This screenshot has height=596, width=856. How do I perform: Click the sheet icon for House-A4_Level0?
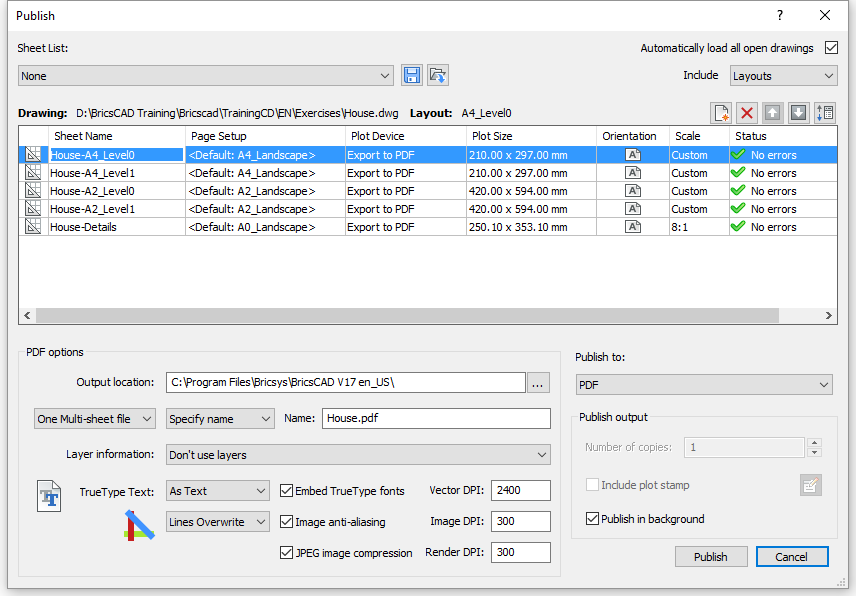[33, 154]
